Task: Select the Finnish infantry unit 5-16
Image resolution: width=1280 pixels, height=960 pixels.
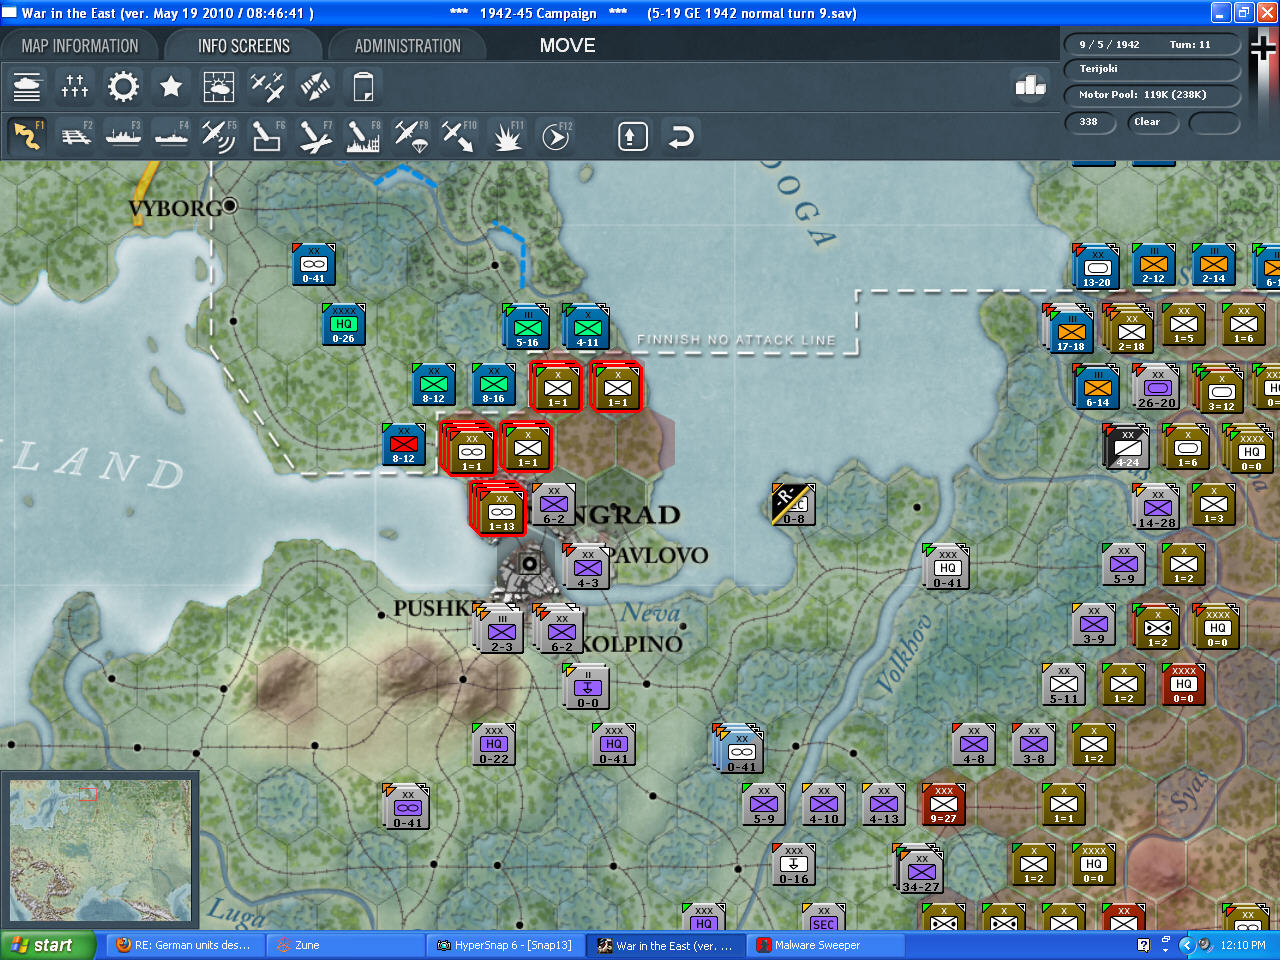Action: [x=526, y=327]
